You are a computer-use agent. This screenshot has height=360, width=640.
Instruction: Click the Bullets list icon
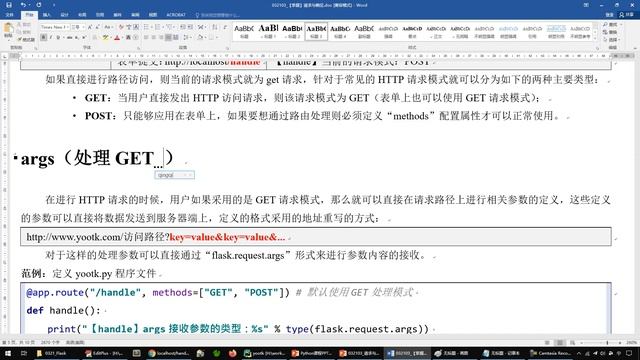click(147, 27)
